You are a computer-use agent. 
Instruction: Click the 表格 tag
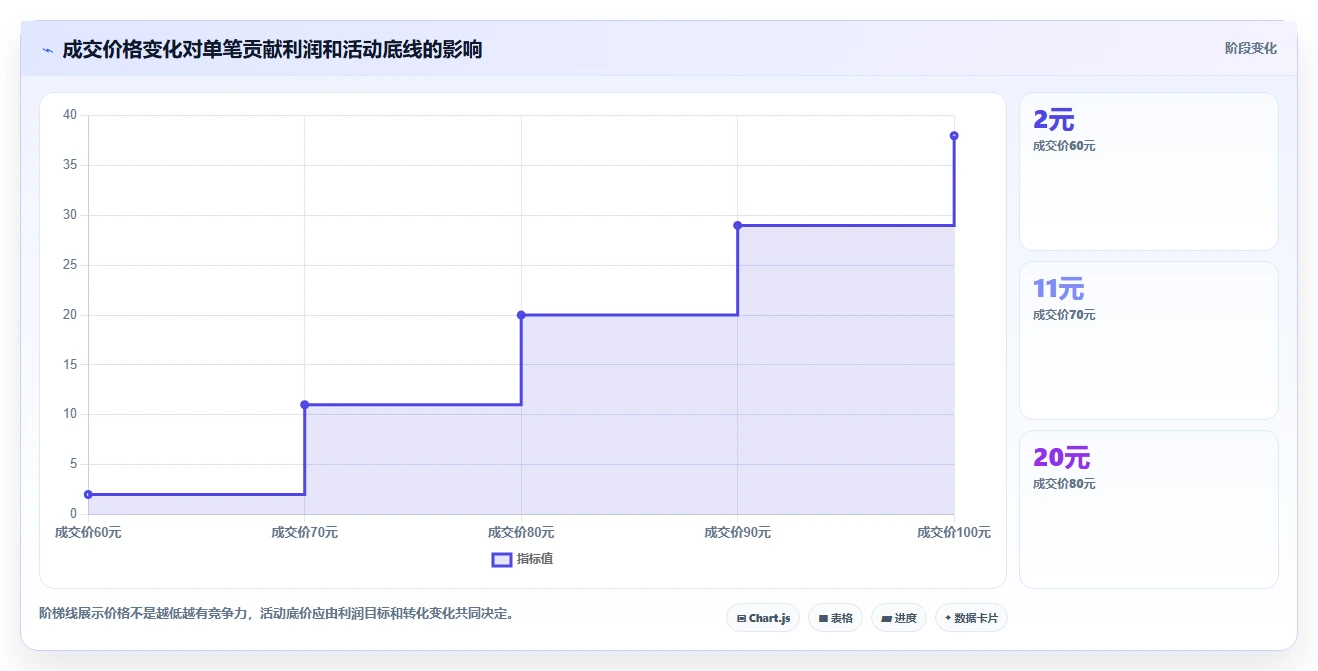point(835,618)
